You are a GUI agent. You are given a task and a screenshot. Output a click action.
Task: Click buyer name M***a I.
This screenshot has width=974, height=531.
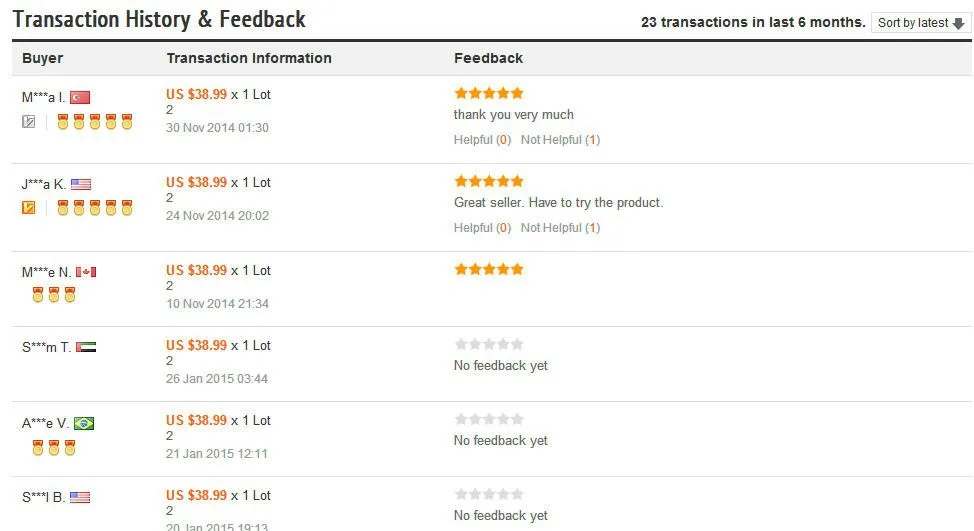[43, 98]
